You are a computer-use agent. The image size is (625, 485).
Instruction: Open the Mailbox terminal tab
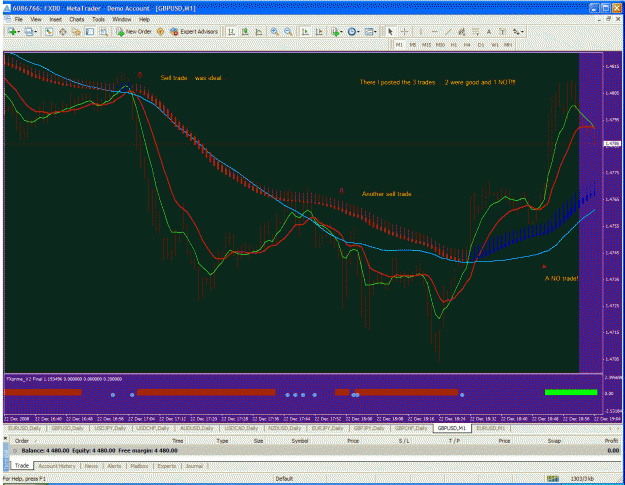tap(139, 466)
